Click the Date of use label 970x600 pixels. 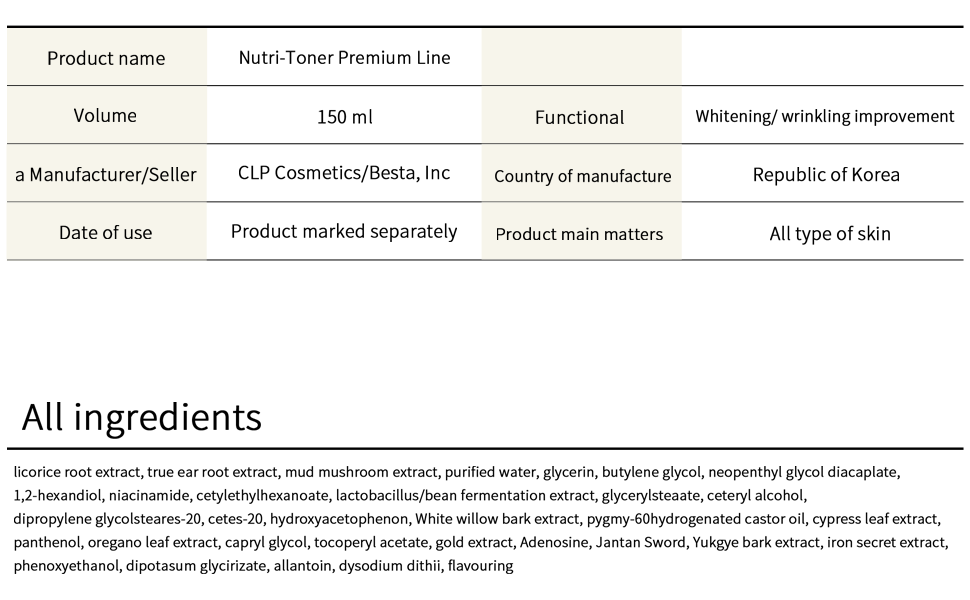pos(105,233)
